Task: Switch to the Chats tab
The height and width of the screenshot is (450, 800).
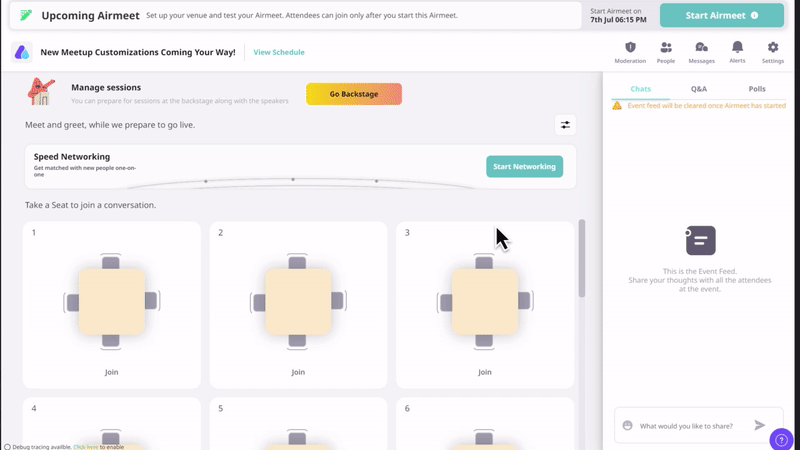Action: (640, 89)
